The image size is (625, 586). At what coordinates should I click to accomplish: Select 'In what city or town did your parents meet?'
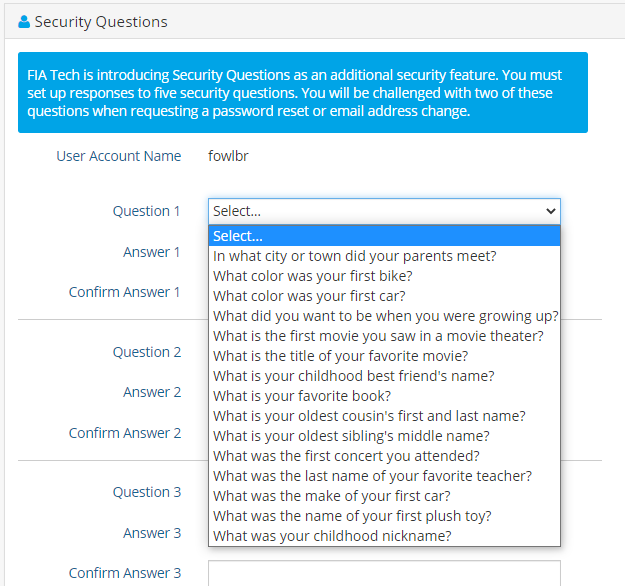[384, 256]
